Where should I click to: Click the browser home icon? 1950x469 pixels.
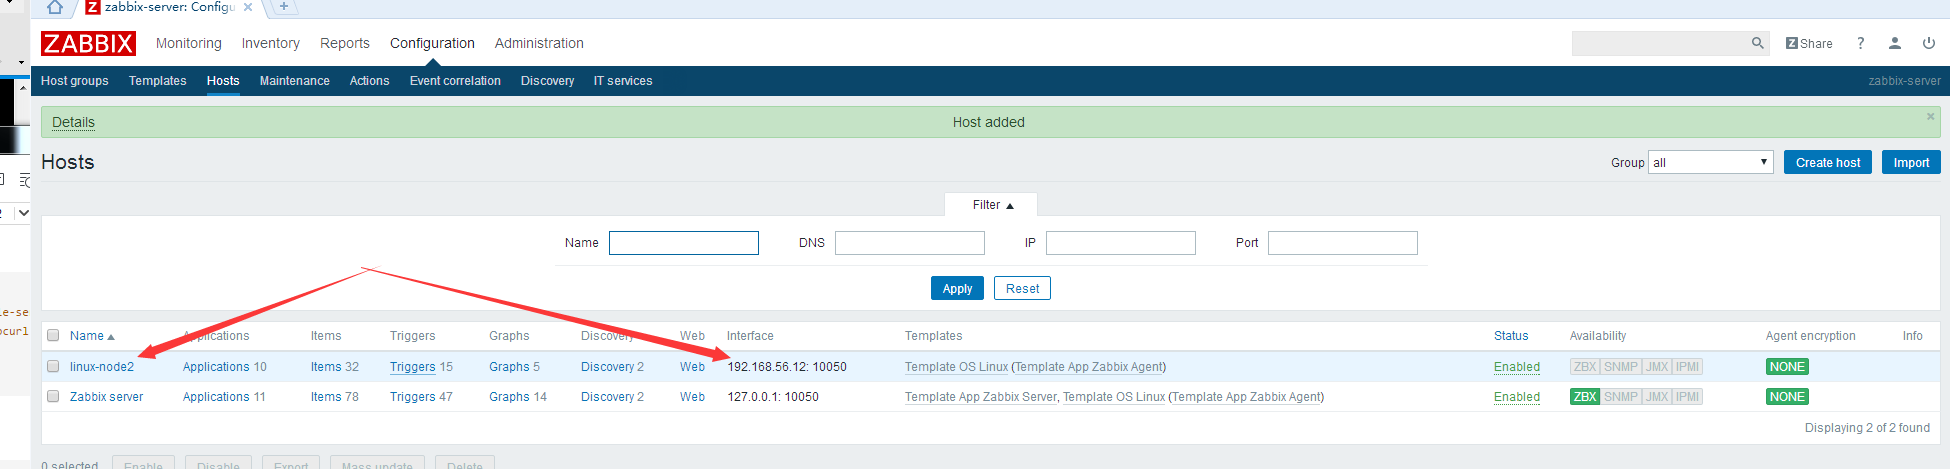pos(55,7)
